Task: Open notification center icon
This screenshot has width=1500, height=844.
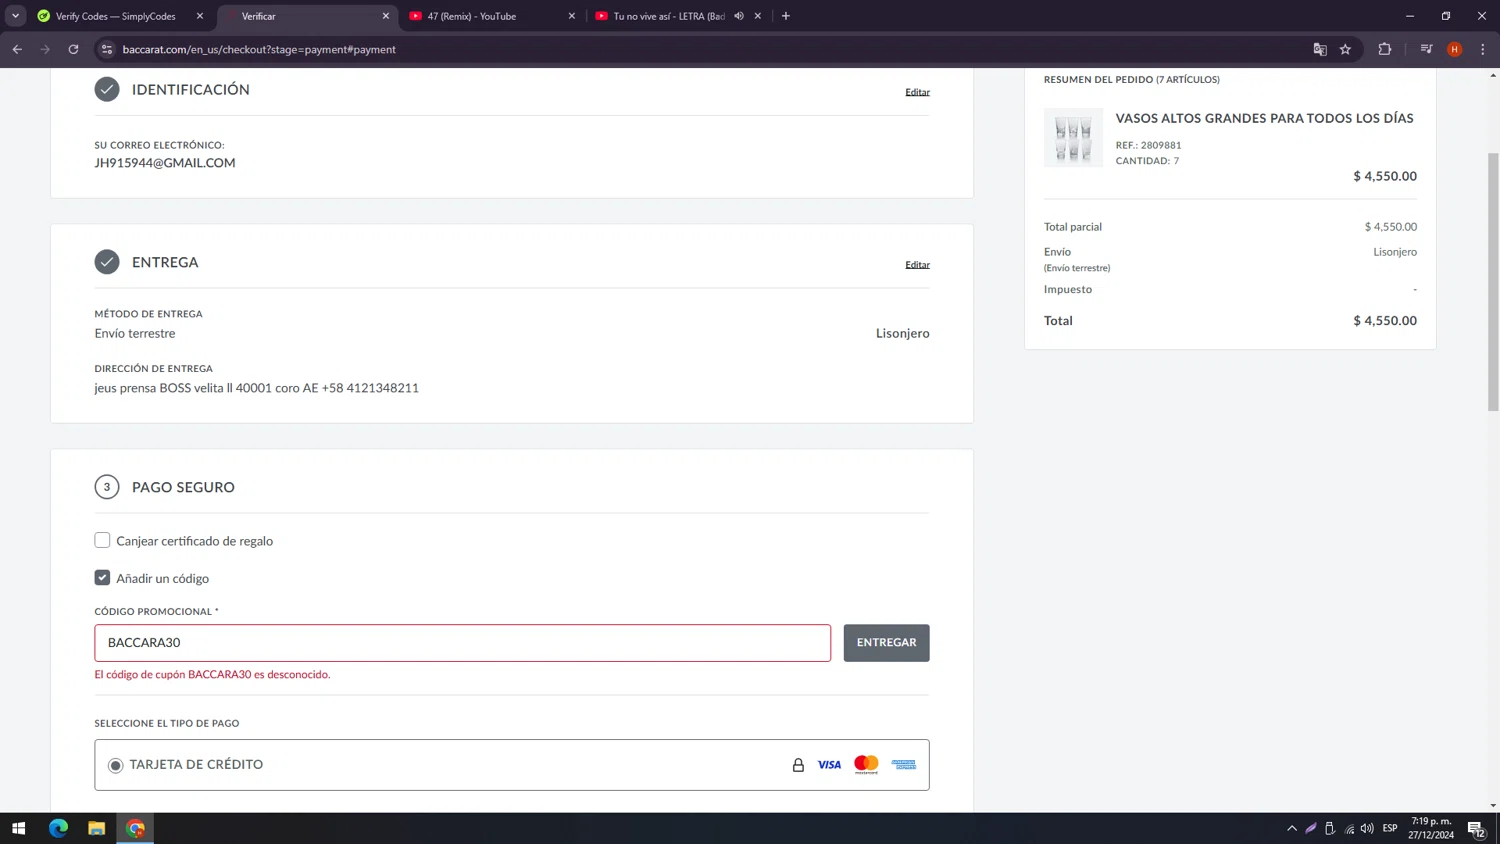Action: coord(1477,828)
